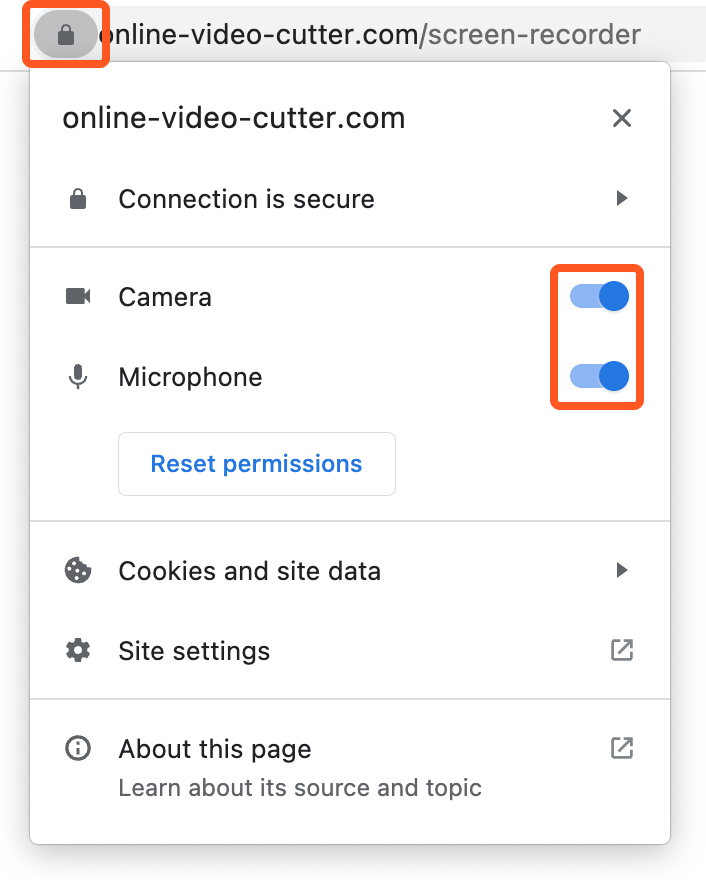
Task: Open the Cookies and site data entry
Action: click(x=350, y=571)
